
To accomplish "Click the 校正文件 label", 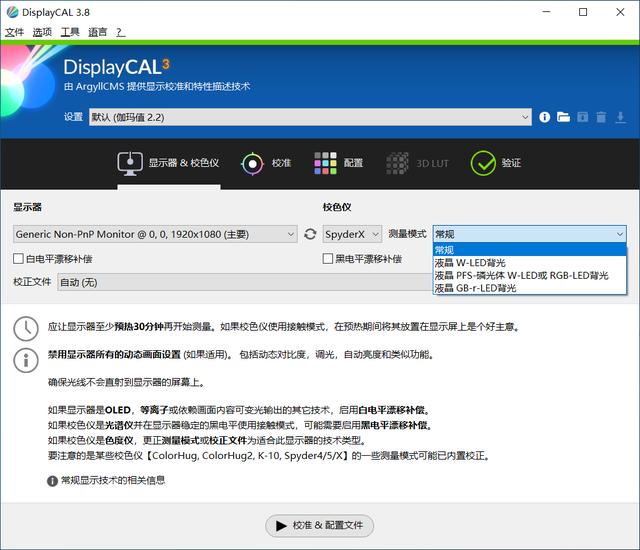I will tap(32, 282).
